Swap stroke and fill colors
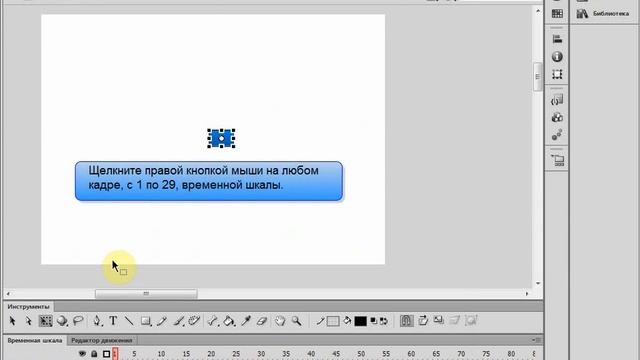 [384, 321]
